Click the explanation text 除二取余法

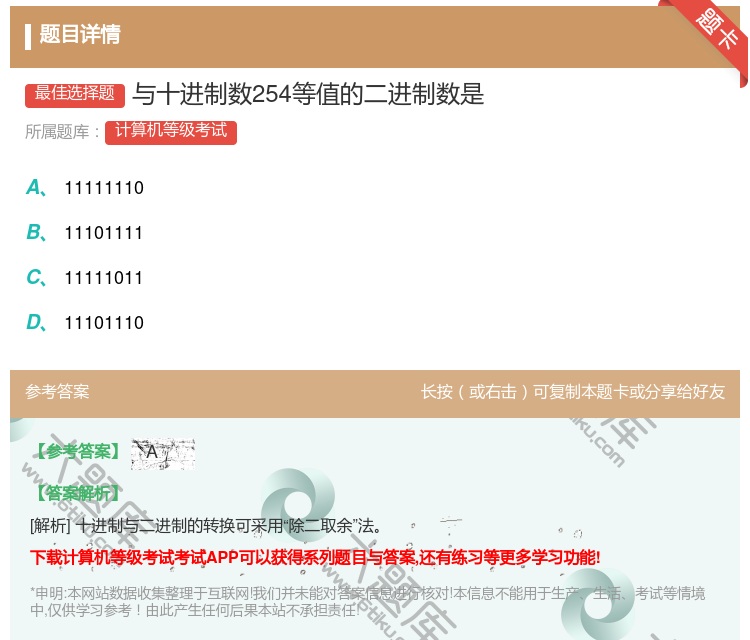click(206, 526)
